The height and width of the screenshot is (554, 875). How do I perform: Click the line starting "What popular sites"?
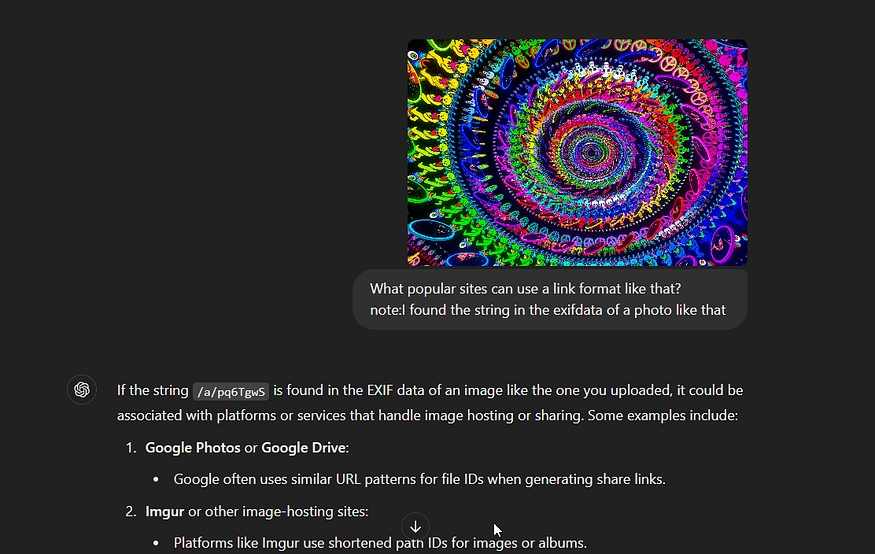point(525,289)
